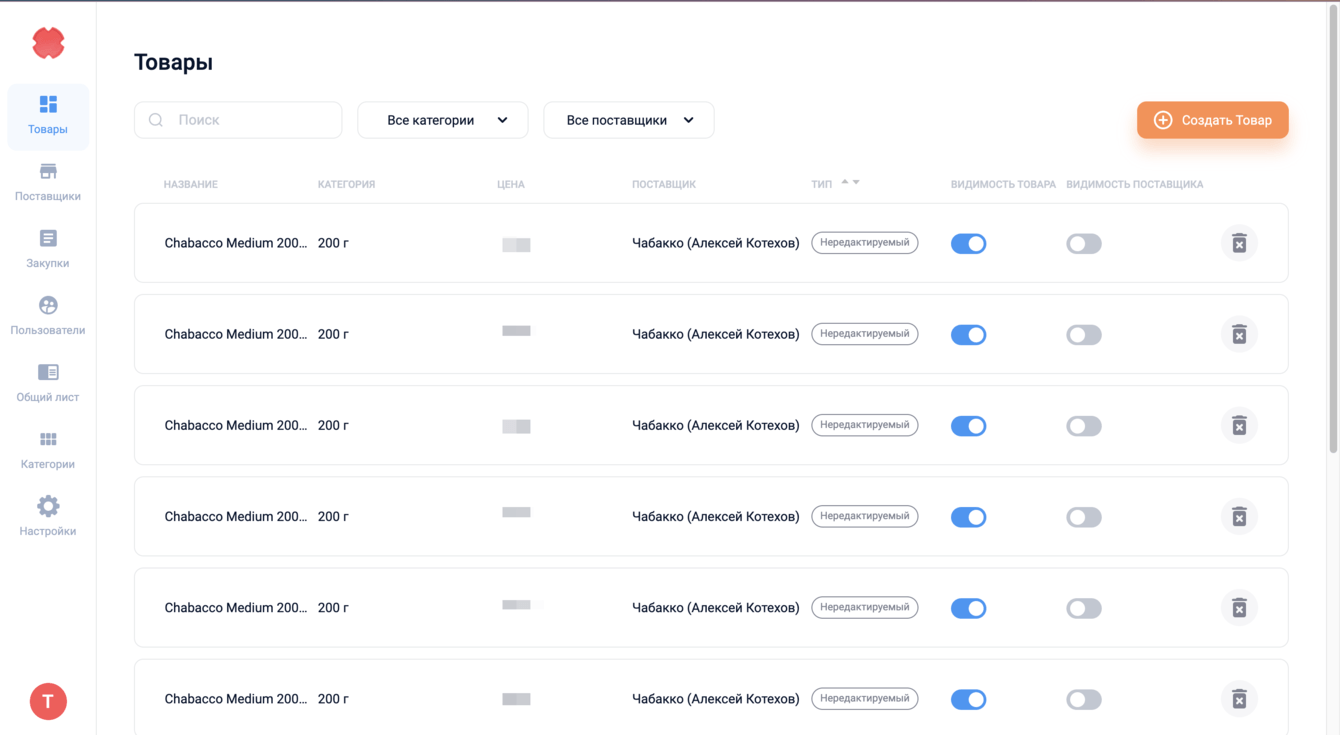Click the Поиск search field
The image size is (1340, 735).
pos(250,120)
